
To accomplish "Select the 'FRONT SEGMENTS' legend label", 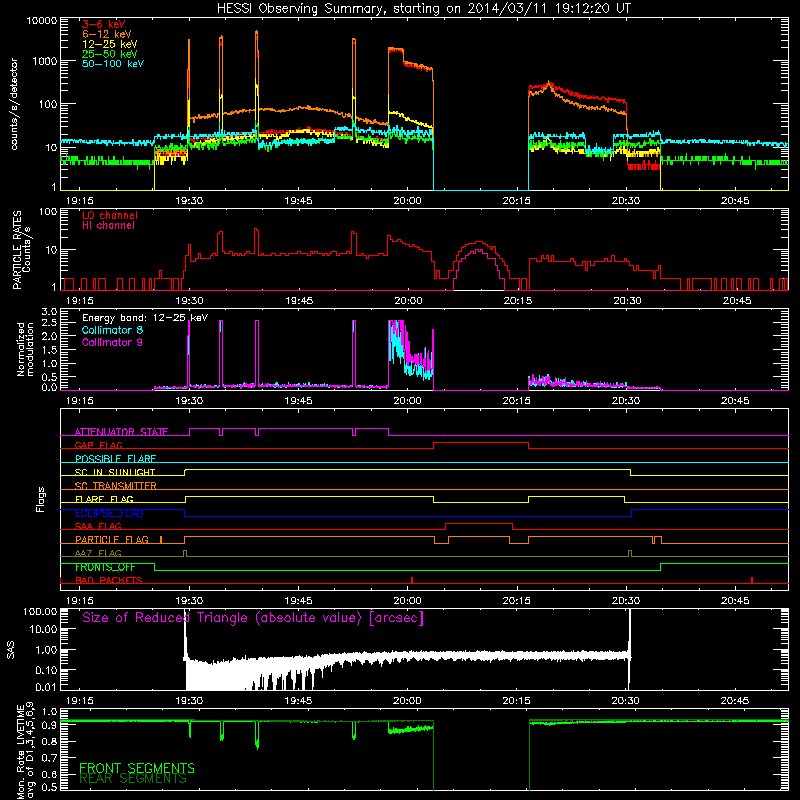I will click(137, 768).
